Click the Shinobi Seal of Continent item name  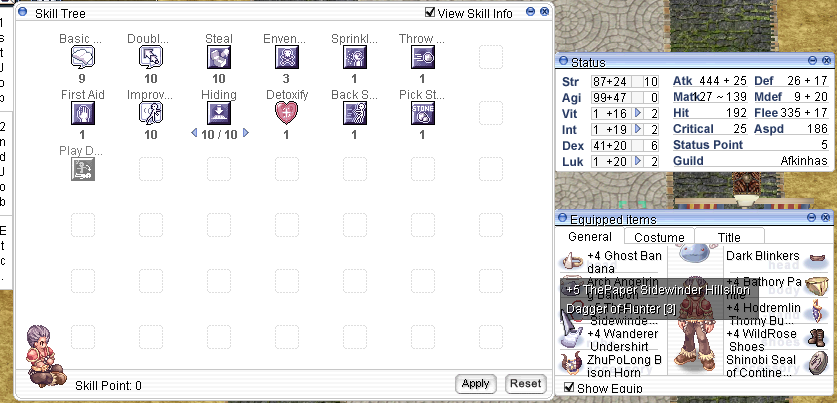point(760,366)
